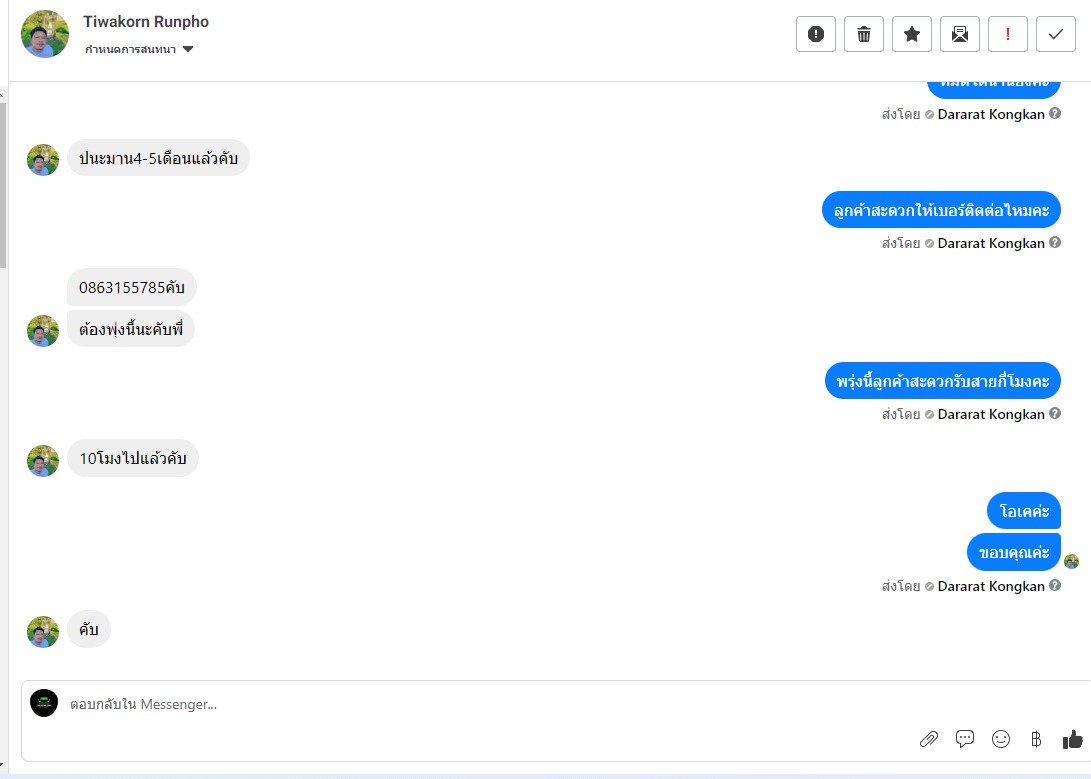Open Tiwakorn Runpho's large profile picture
Viewport: 1091px width, 779px height.
pos(45,34)
